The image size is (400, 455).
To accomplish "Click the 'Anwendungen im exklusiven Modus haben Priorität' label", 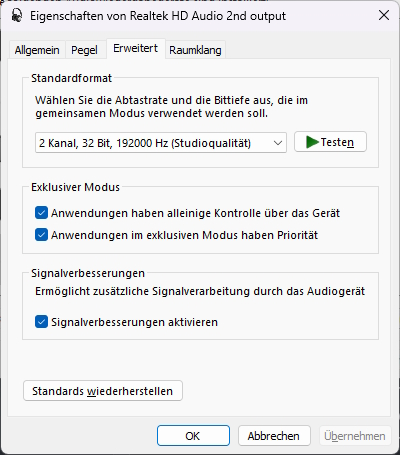I will (184, 235).
